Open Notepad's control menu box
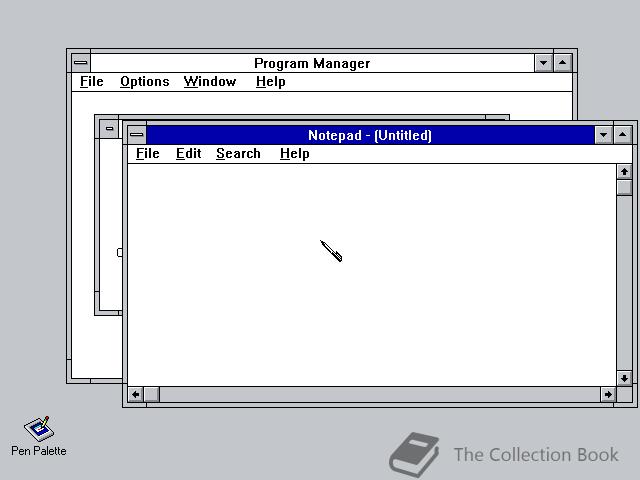The image size is (640, 480). pyautogui.click(x=137, y=135)
